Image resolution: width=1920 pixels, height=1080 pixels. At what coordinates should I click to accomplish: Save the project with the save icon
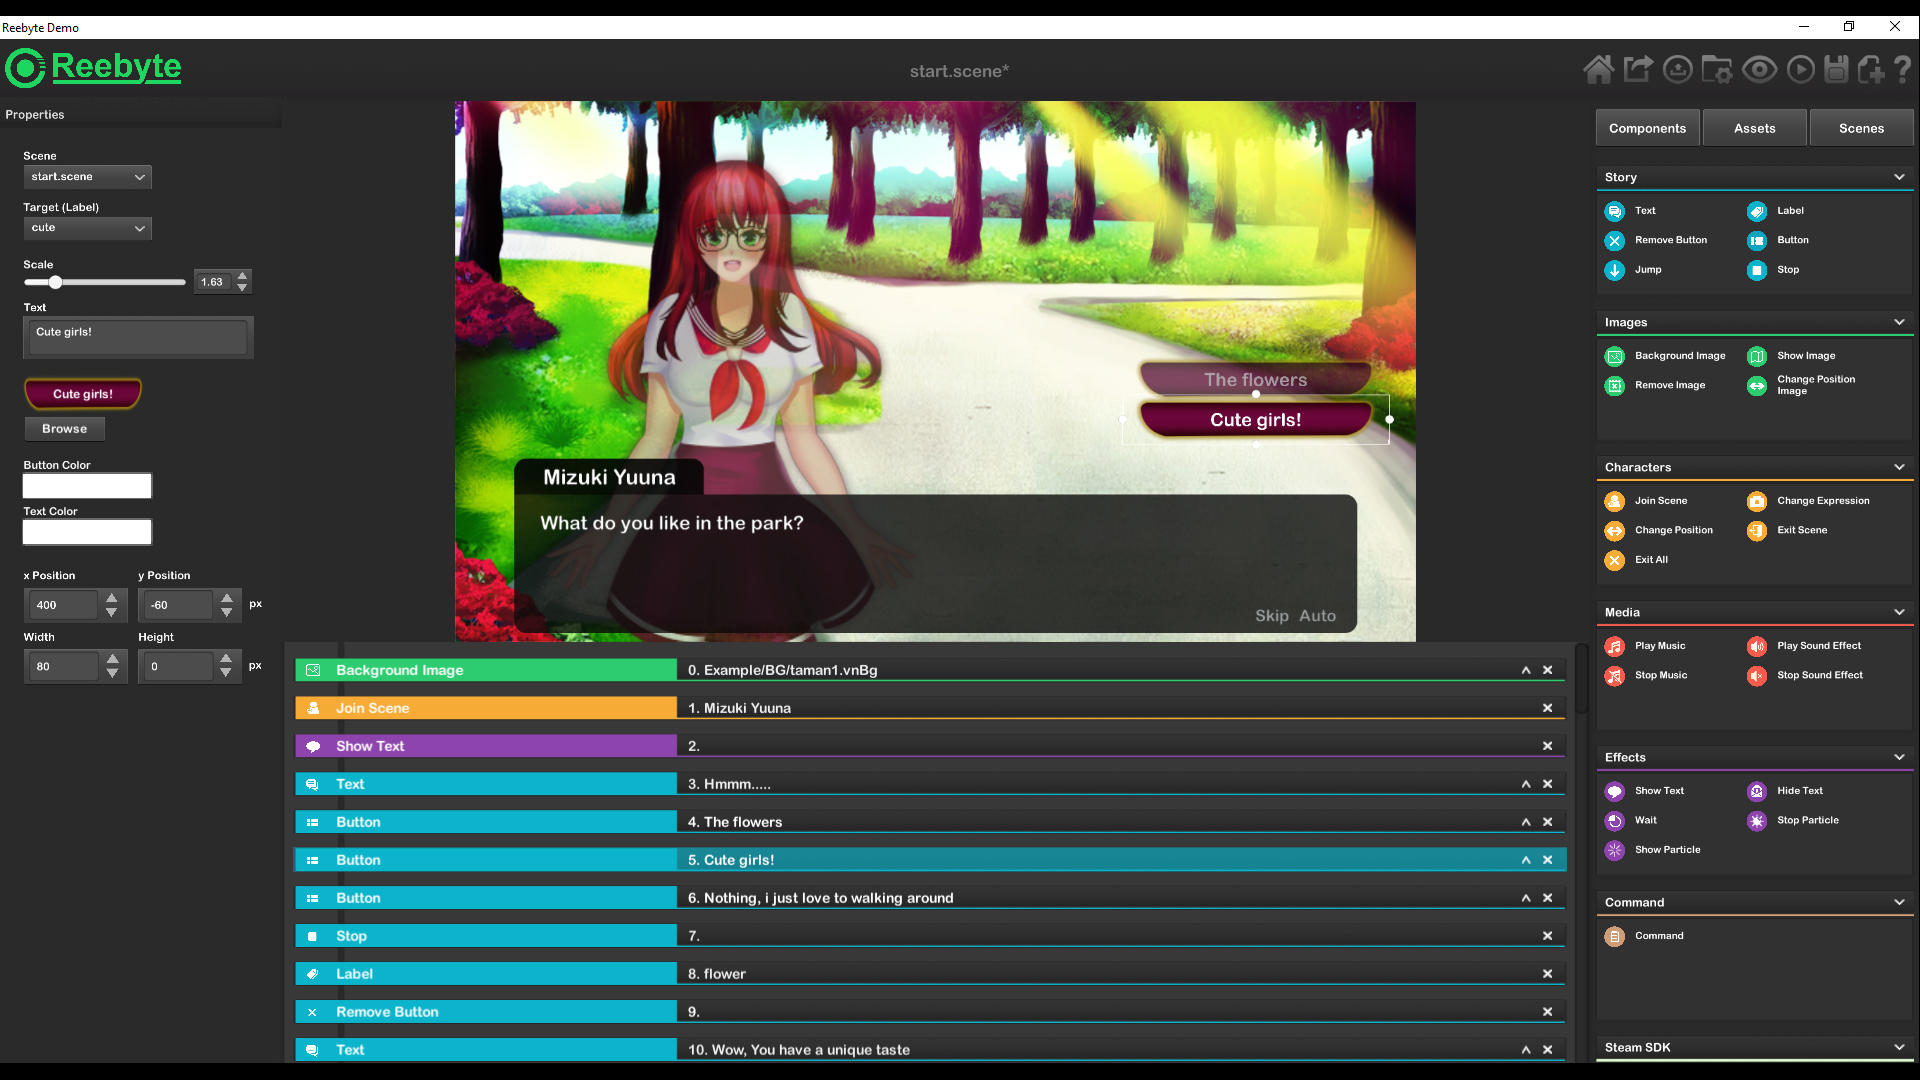(1838, 69)
